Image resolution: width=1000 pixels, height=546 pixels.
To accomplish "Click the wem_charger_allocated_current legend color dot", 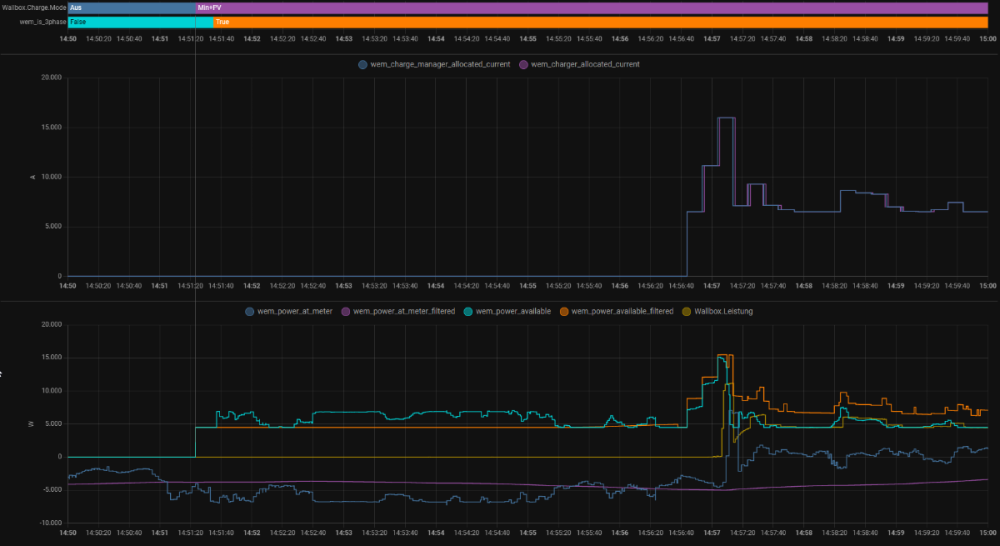I will point(522,64).
